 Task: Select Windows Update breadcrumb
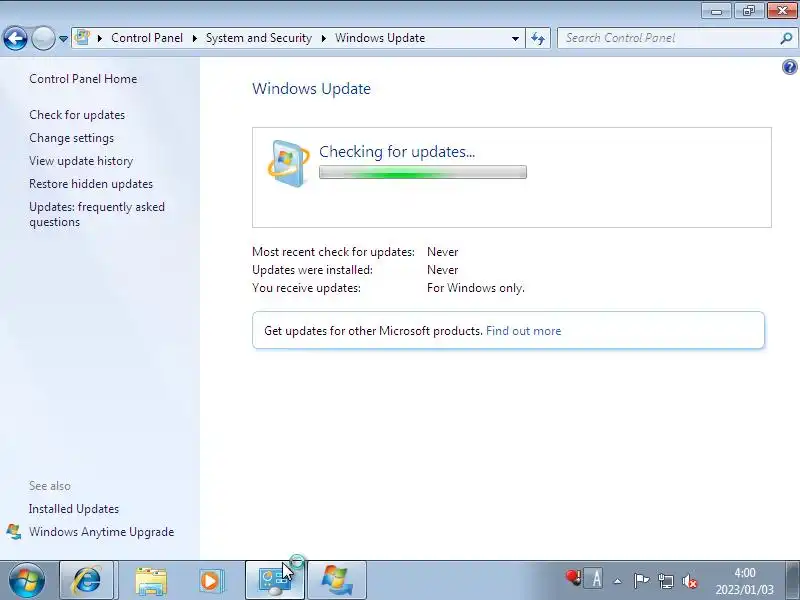[x=380, y=38]
